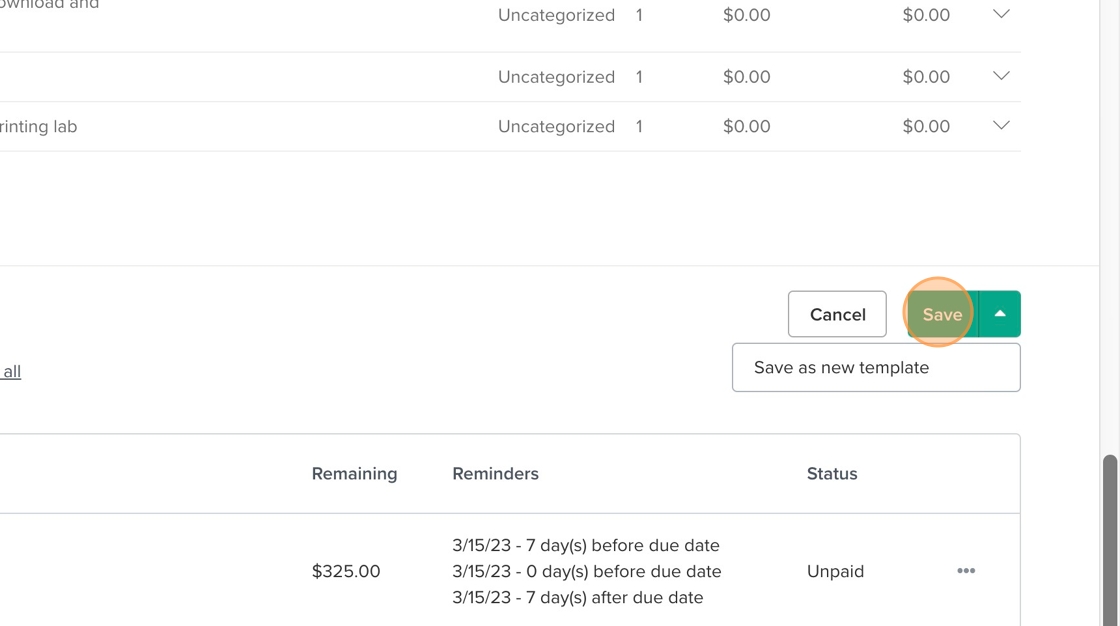Expand the topmost line item's chevron
Viewport: 1120px width, 626px height.
tap(1001, 14)
